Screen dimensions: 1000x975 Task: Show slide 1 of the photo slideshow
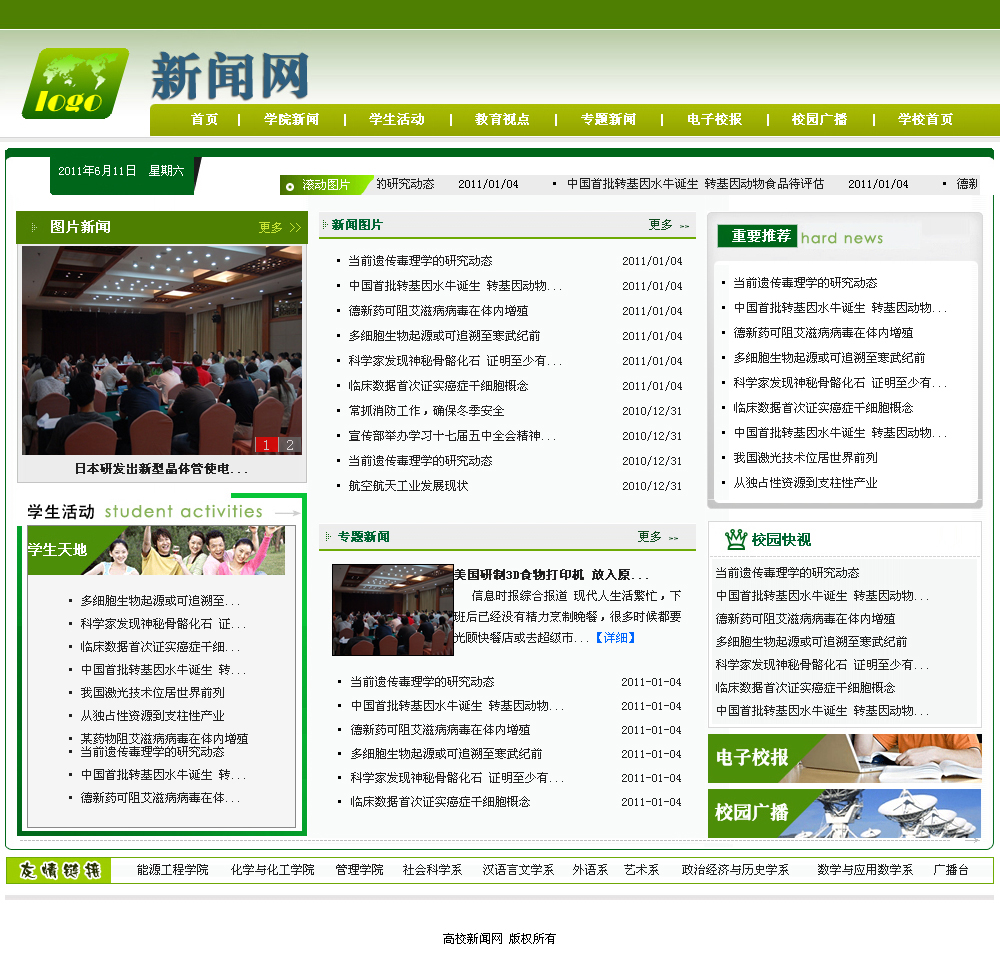266,445
